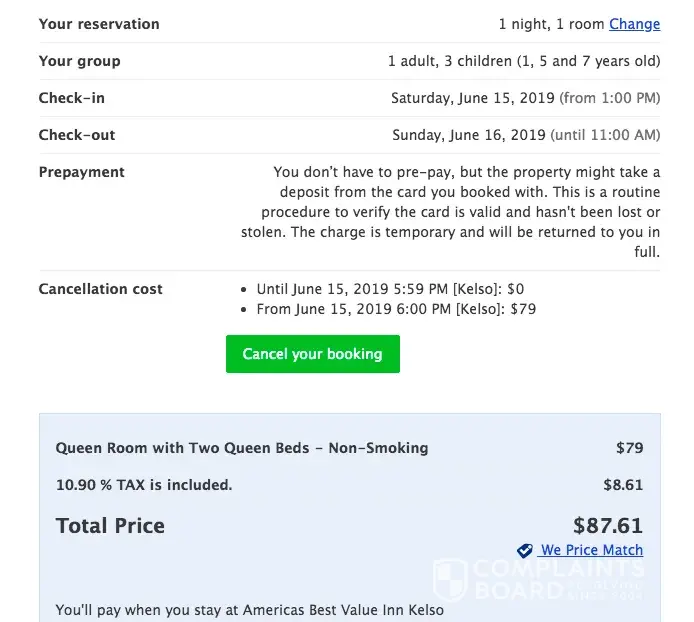Screen dimensions: 694x622
Task: Click the $87.61 total price amount
Action: 608,525
